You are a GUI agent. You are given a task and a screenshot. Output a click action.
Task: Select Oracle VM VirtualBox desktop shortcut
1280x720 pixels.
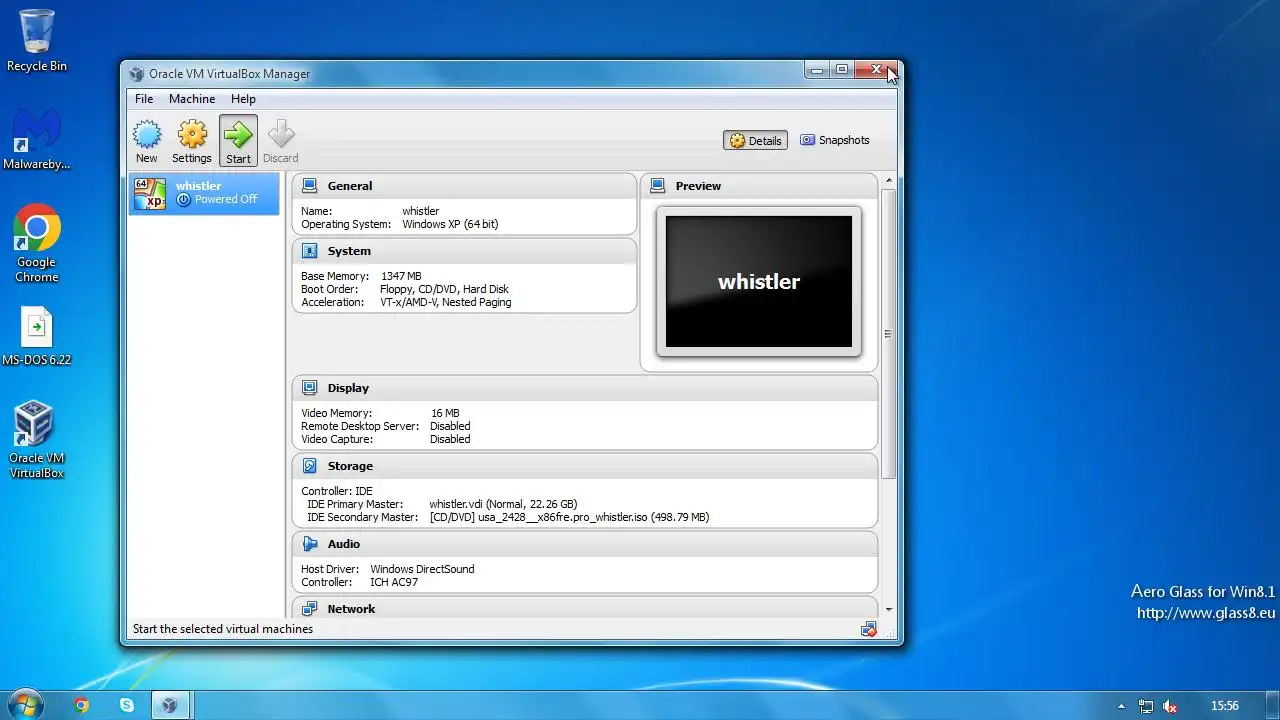tap(37, 440)
